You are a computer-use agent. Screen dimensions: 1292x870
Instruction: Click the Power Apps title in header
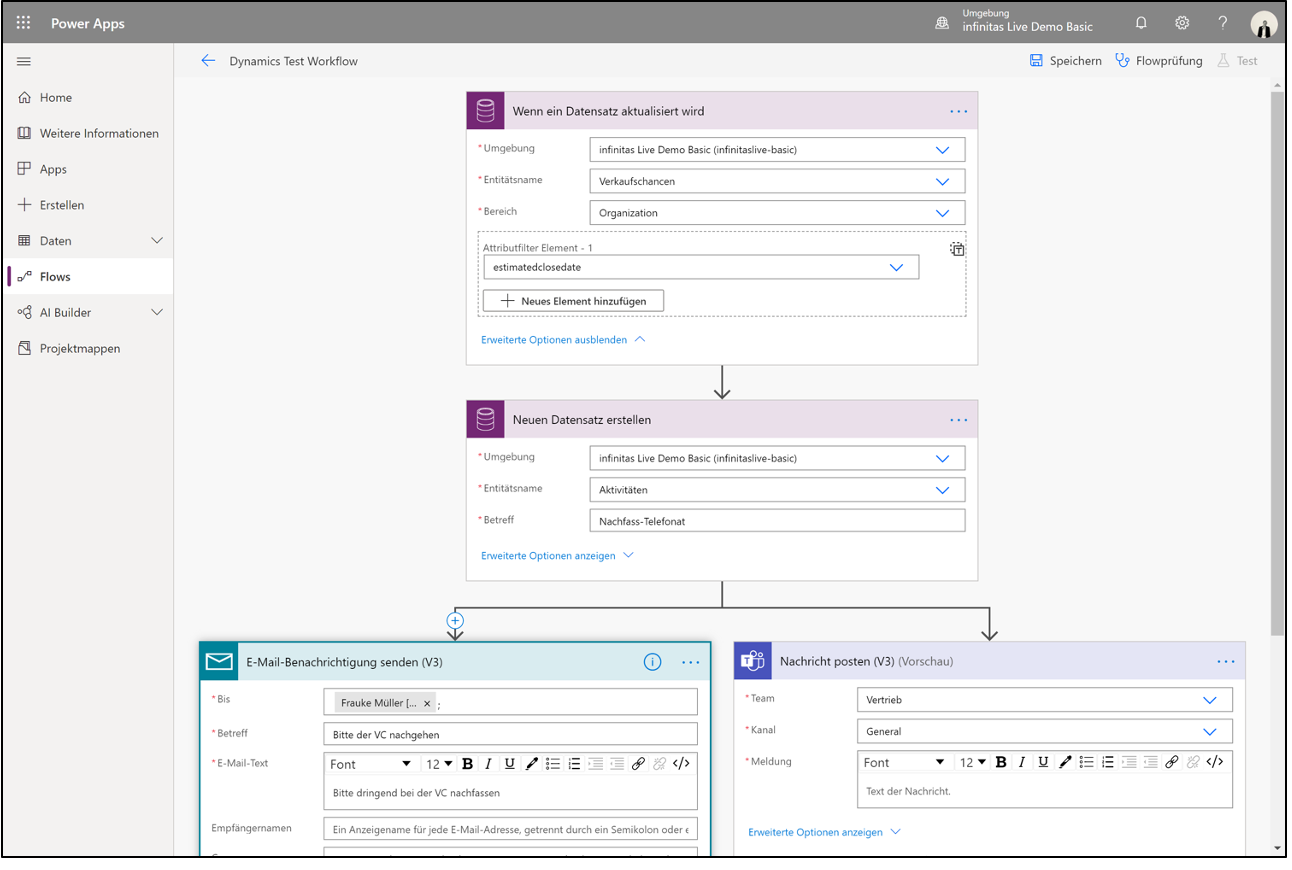[x=88, y=24]
